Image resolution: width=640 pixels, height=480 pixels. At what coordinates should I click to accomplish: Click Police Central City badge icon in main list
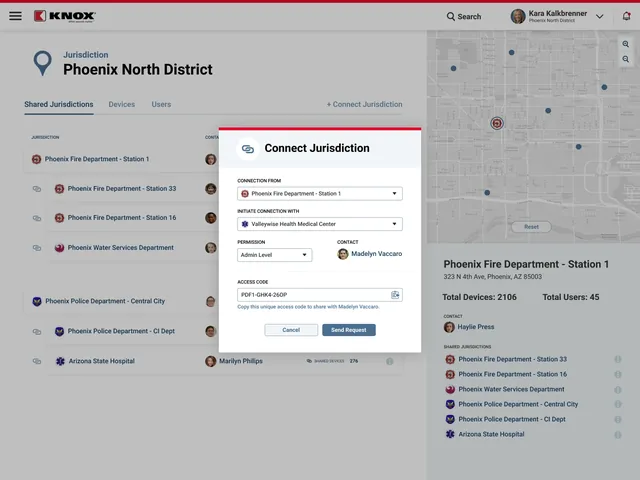pyautogui.click(x=37, y=302)
